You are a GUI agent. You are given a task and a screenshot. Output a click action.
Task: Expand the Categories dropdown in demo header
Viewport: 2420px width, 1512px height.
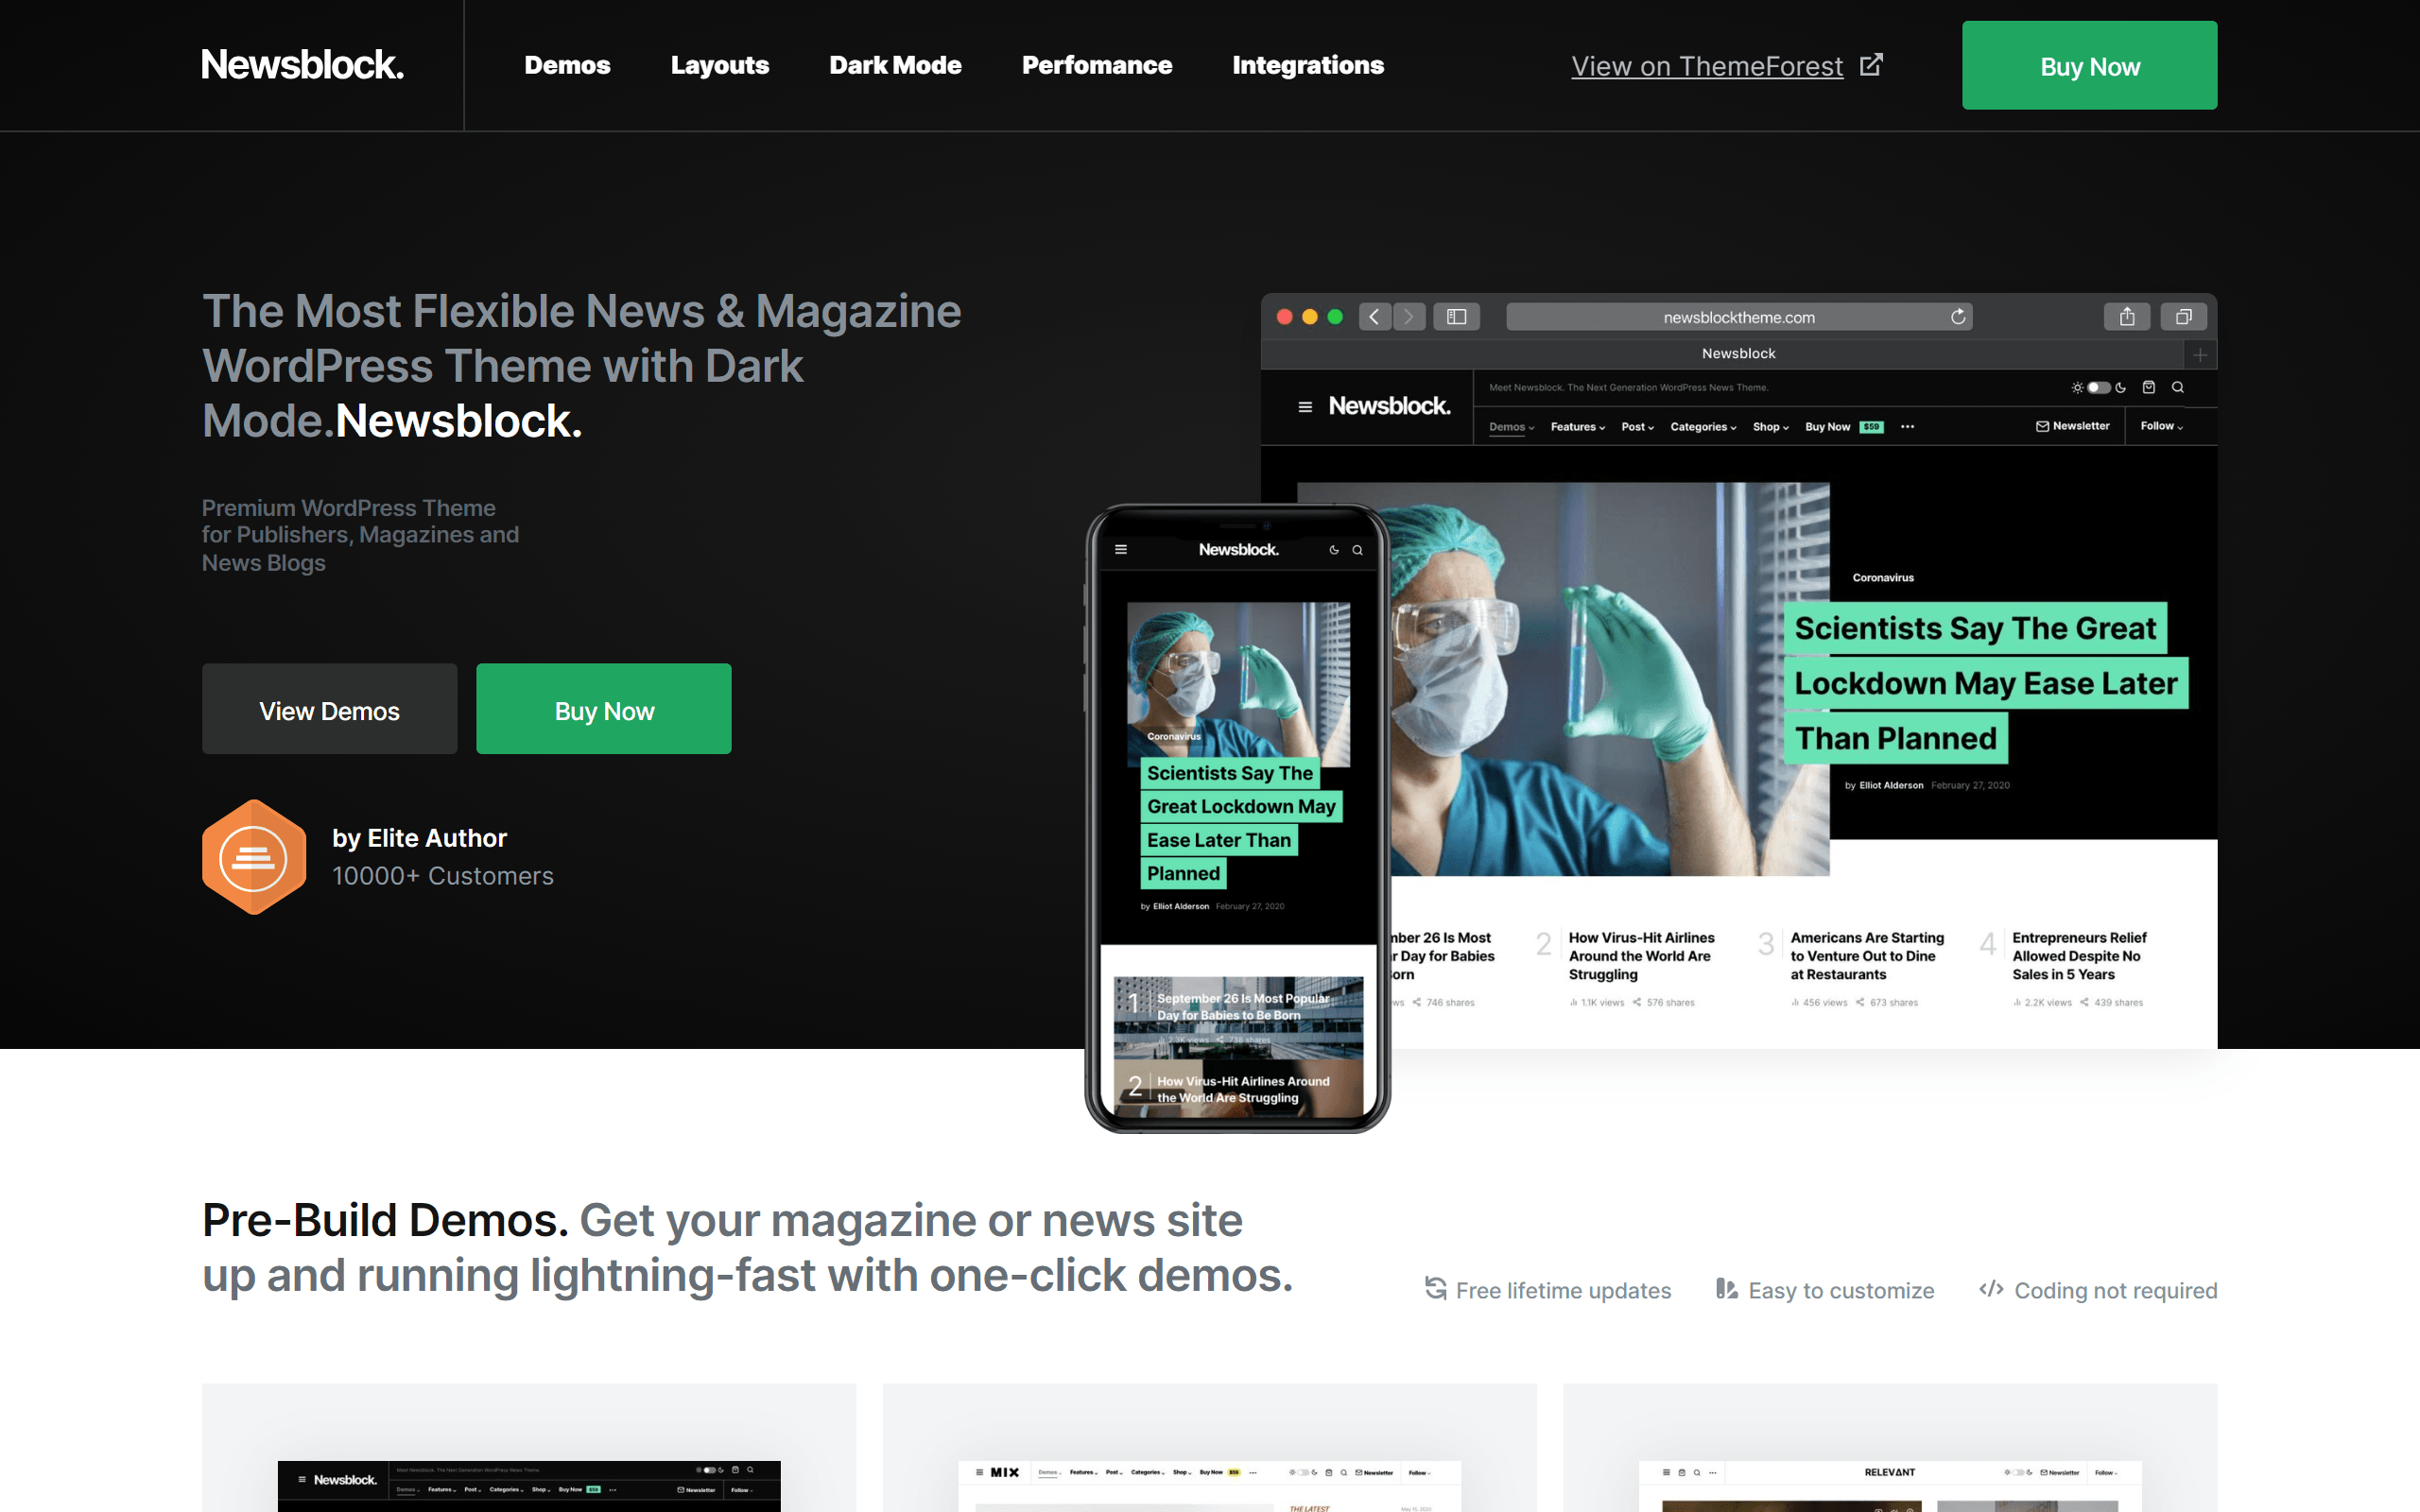pyautogui.click(x=1703, y=425)
